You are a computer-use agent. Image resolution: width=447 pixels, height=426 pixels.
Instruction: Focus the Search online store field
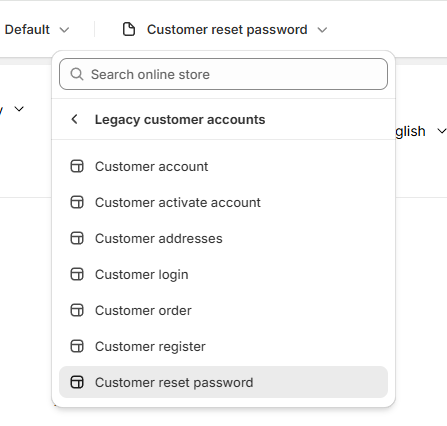point(223,74)
